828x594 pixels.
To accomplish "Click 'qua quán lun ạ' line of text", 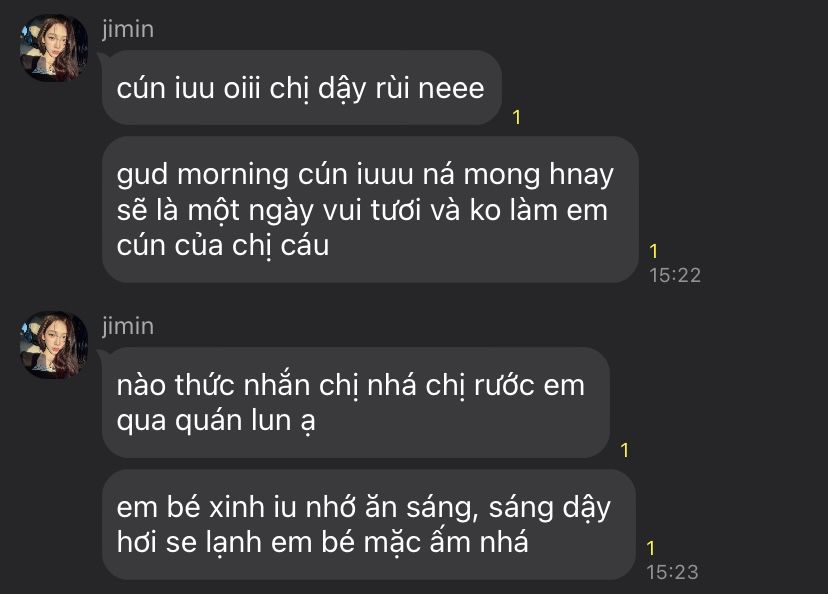I will 216,421.
